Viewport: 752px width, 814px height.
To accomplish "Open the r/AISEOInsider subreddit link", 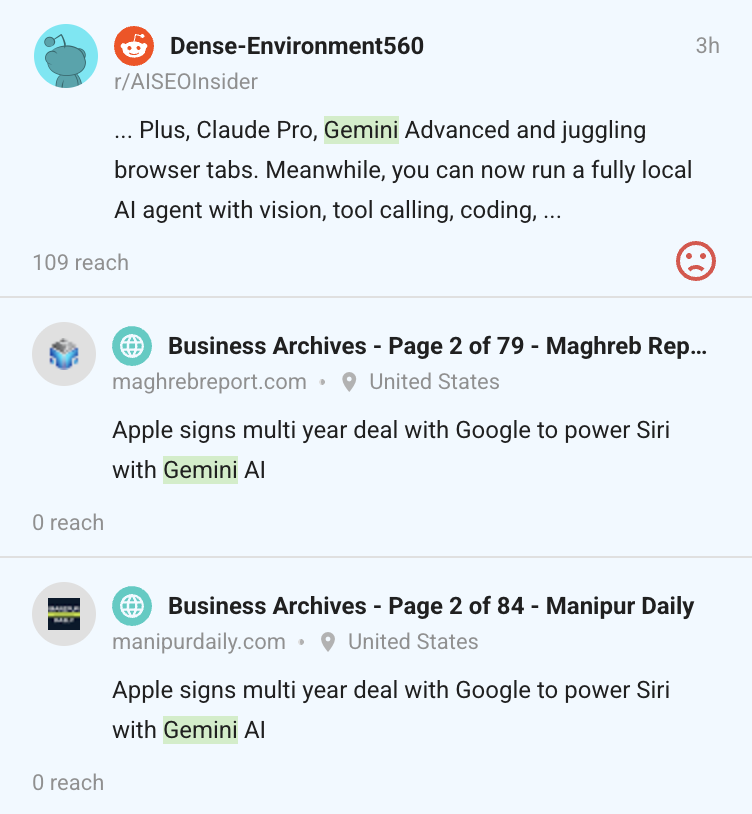I will pos(185,82).
